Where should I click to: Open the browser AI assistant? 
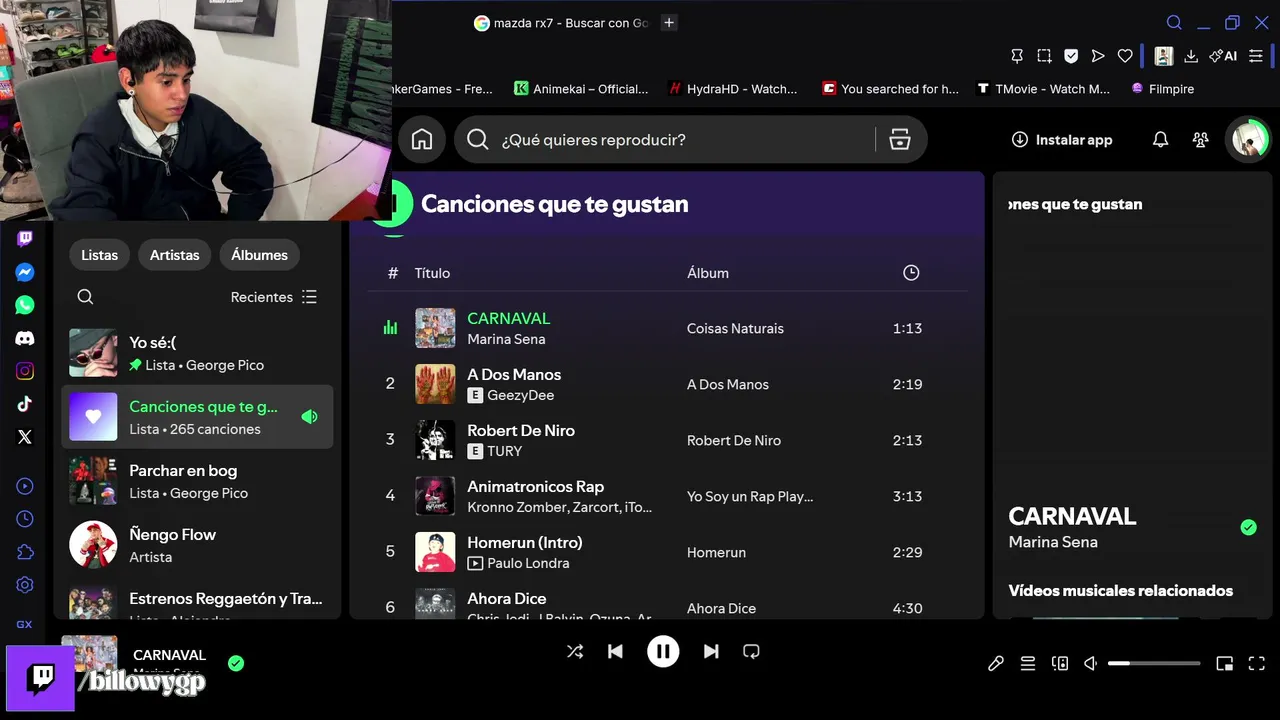1223,56
